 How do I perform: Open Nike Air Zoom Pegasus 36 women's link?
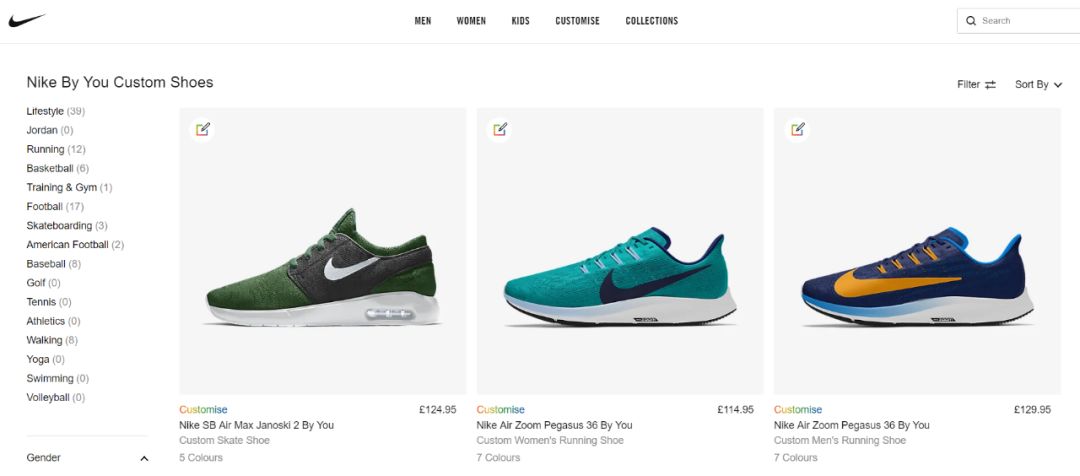(x=554, y=425)
